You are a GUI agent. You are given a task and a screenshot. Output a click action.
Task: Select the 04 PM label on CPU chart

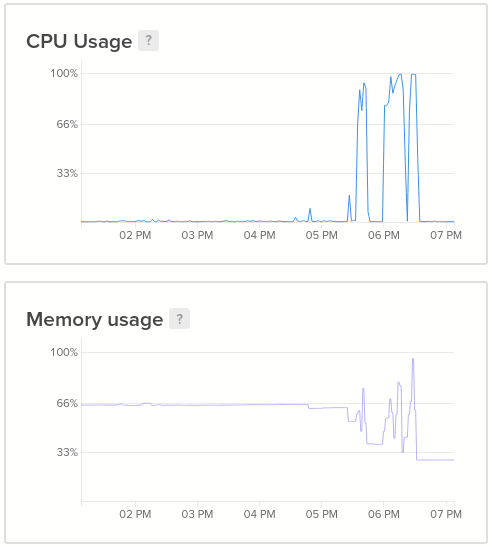259,235
